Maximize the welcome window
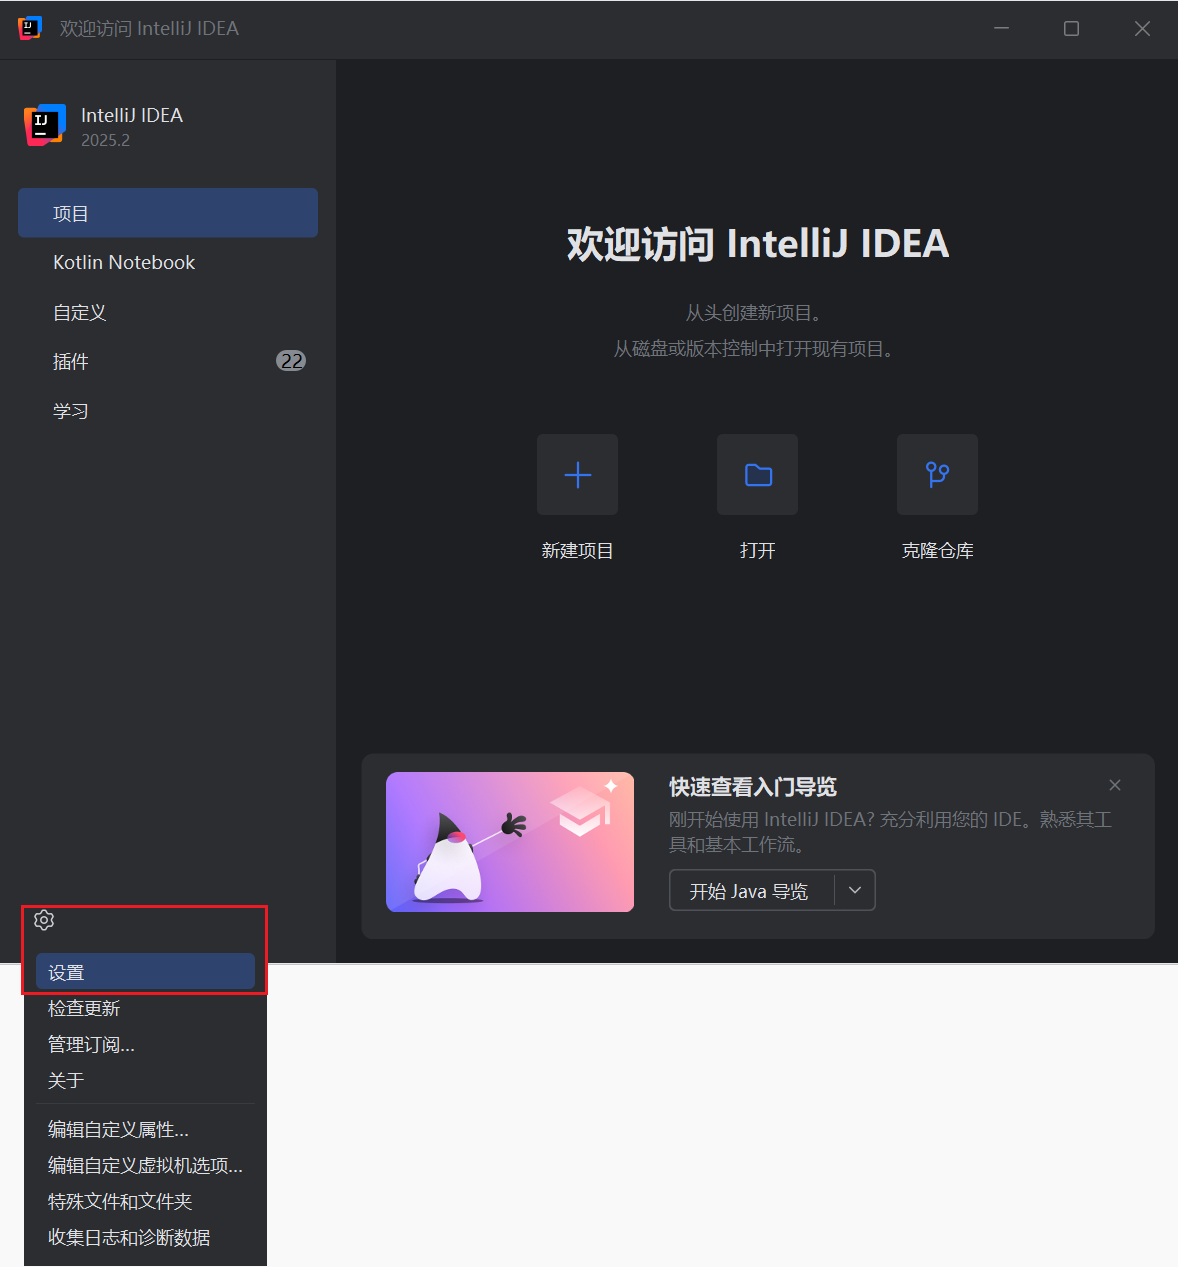This screenshot has height=1267, width=1178. [1071, 28]
